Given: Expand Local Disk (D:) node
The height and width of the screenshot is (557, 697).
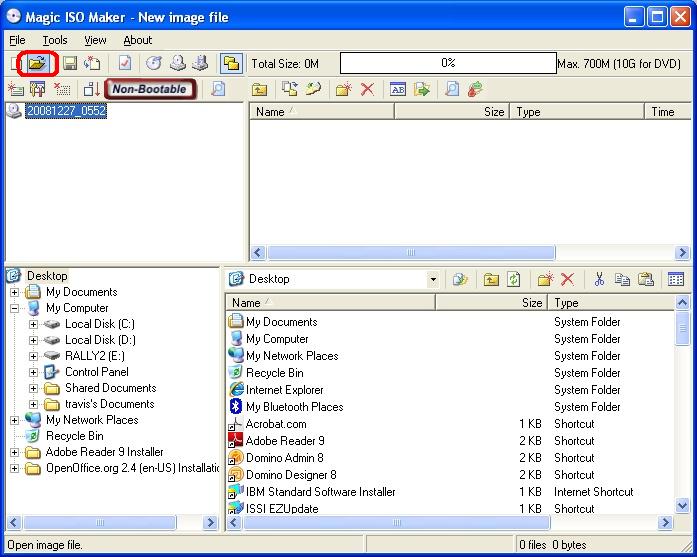Looking at the screenshot, I should coord(33,341).
